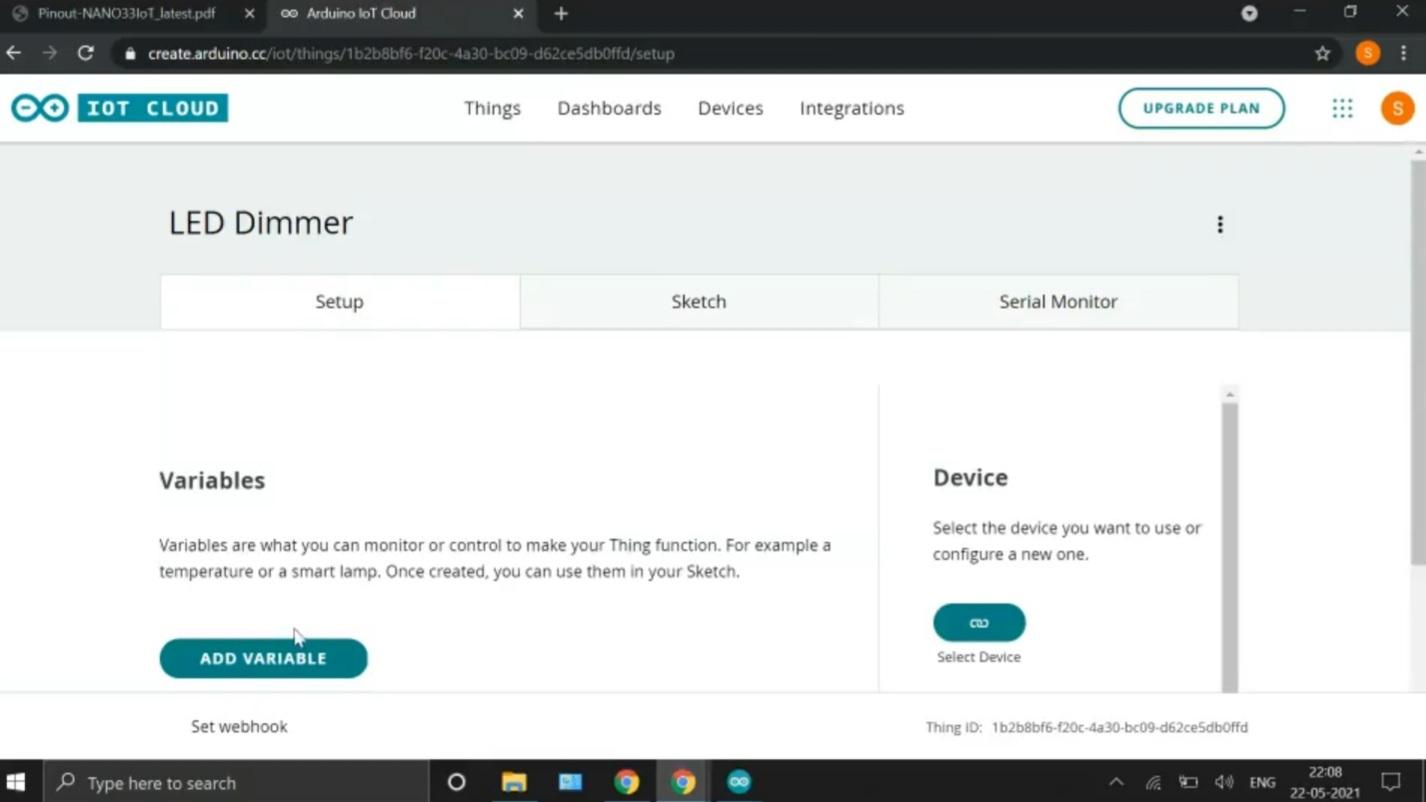Viewport: 1426px width, 802px height.
Task: Open the user profile avatar in Arduino header
Action: point(1397,108)
